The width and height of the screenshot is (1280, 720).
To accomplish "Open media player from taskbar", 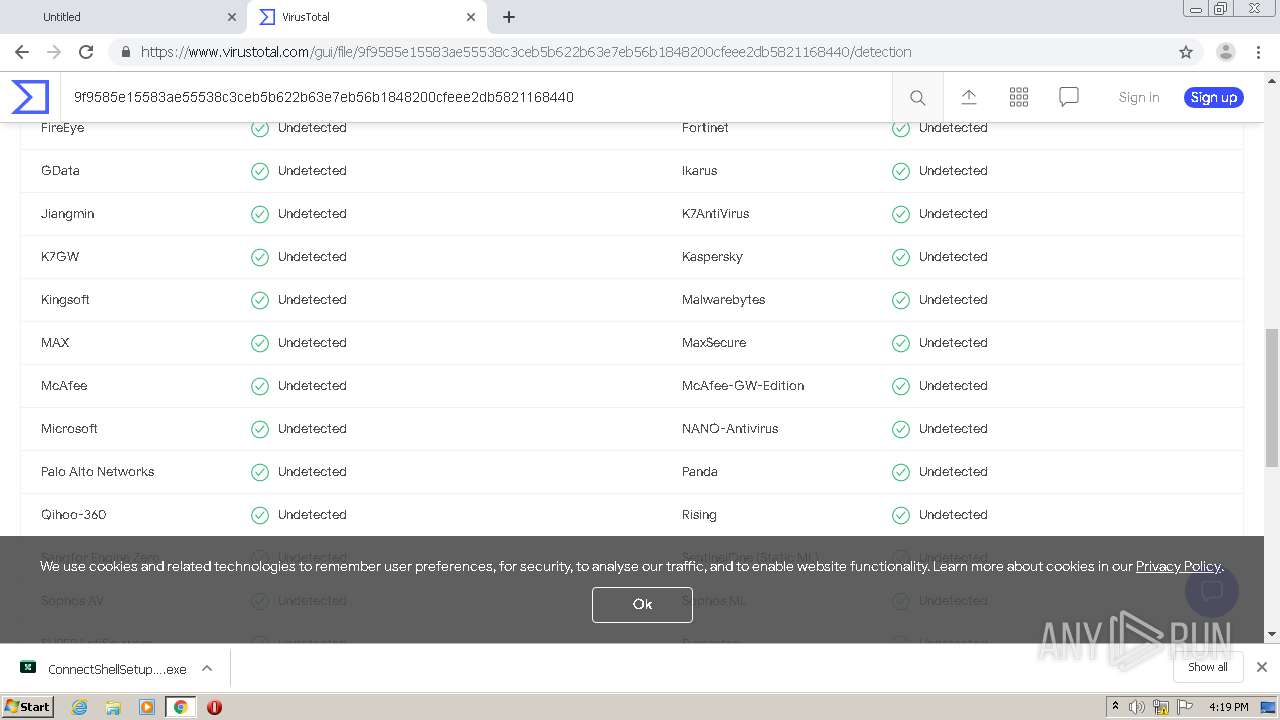I will [x=147, y=707].
